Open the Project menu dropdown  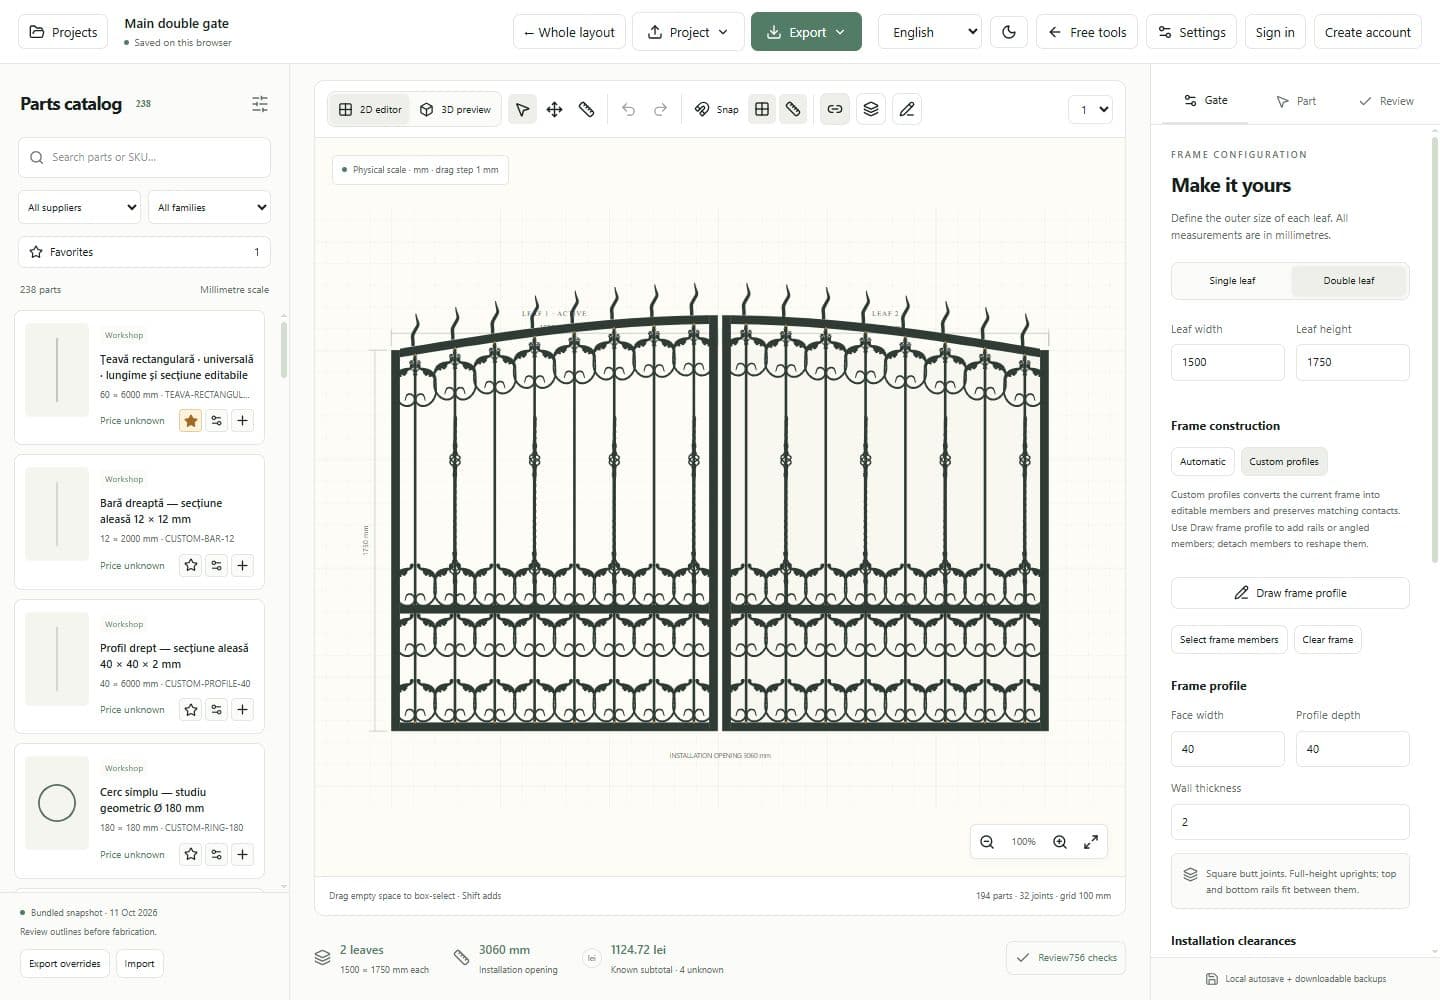coord(689,32)
